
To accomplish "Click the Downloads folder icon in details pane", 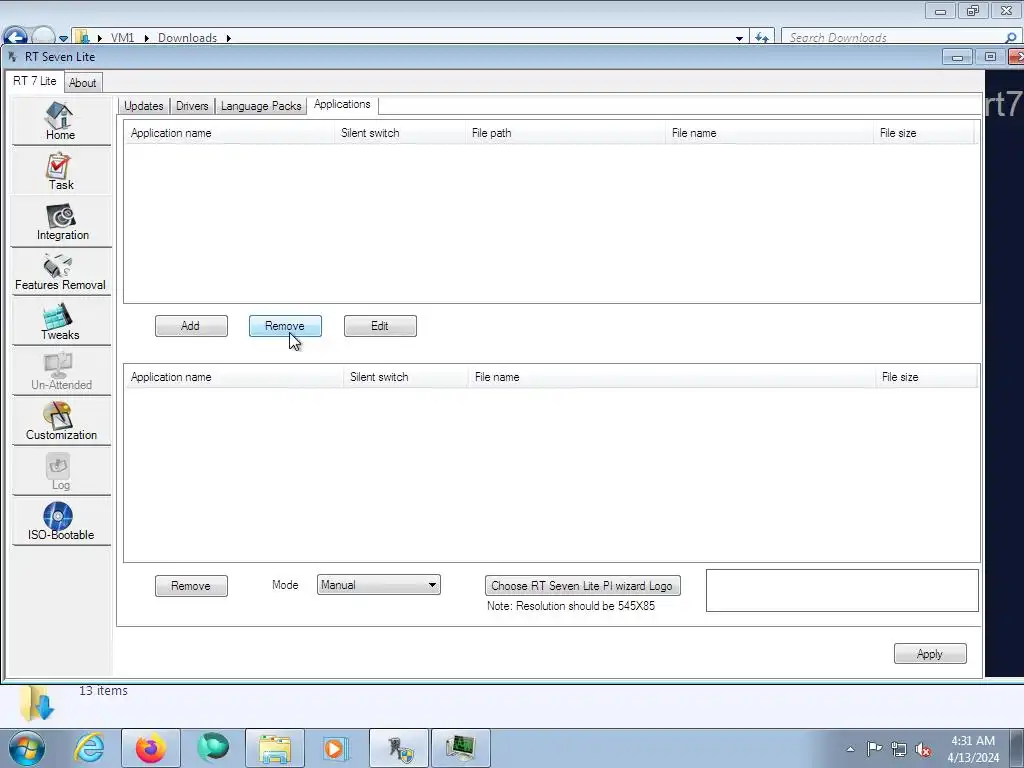I will pos(37,703).
